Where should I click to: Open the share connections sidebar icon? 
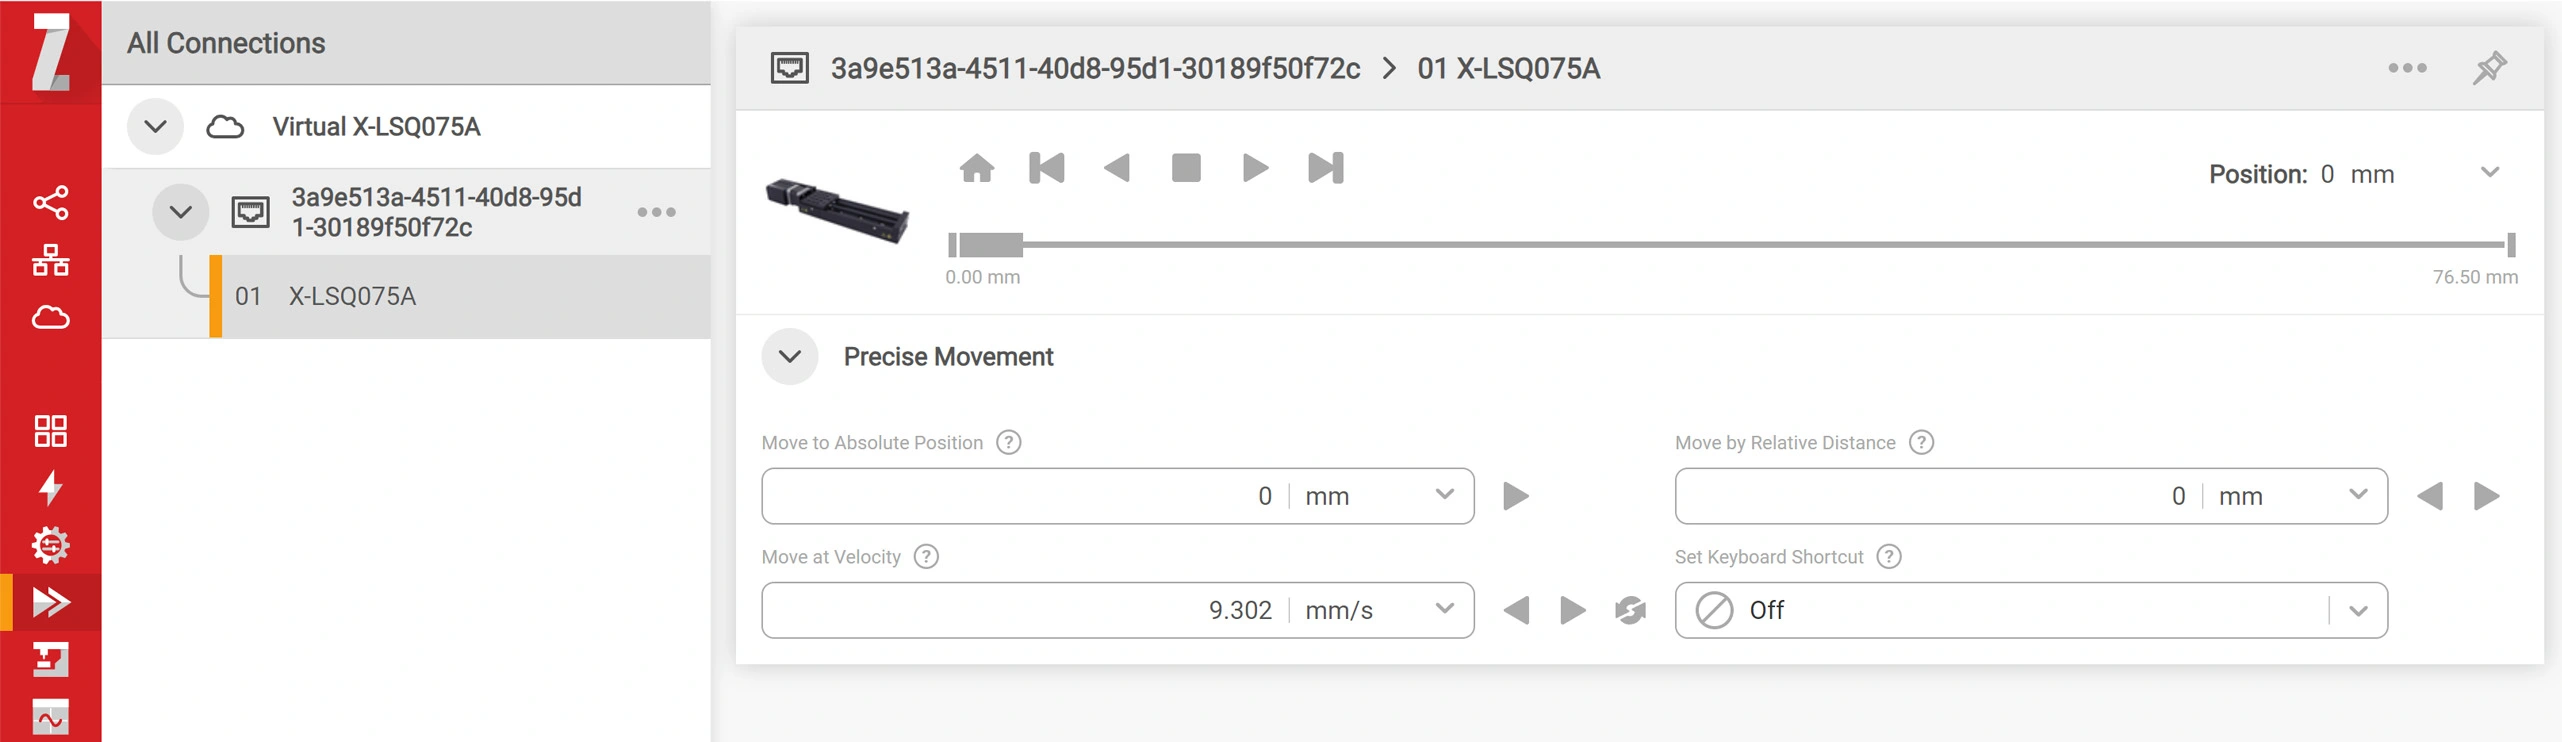pos(50,203)
